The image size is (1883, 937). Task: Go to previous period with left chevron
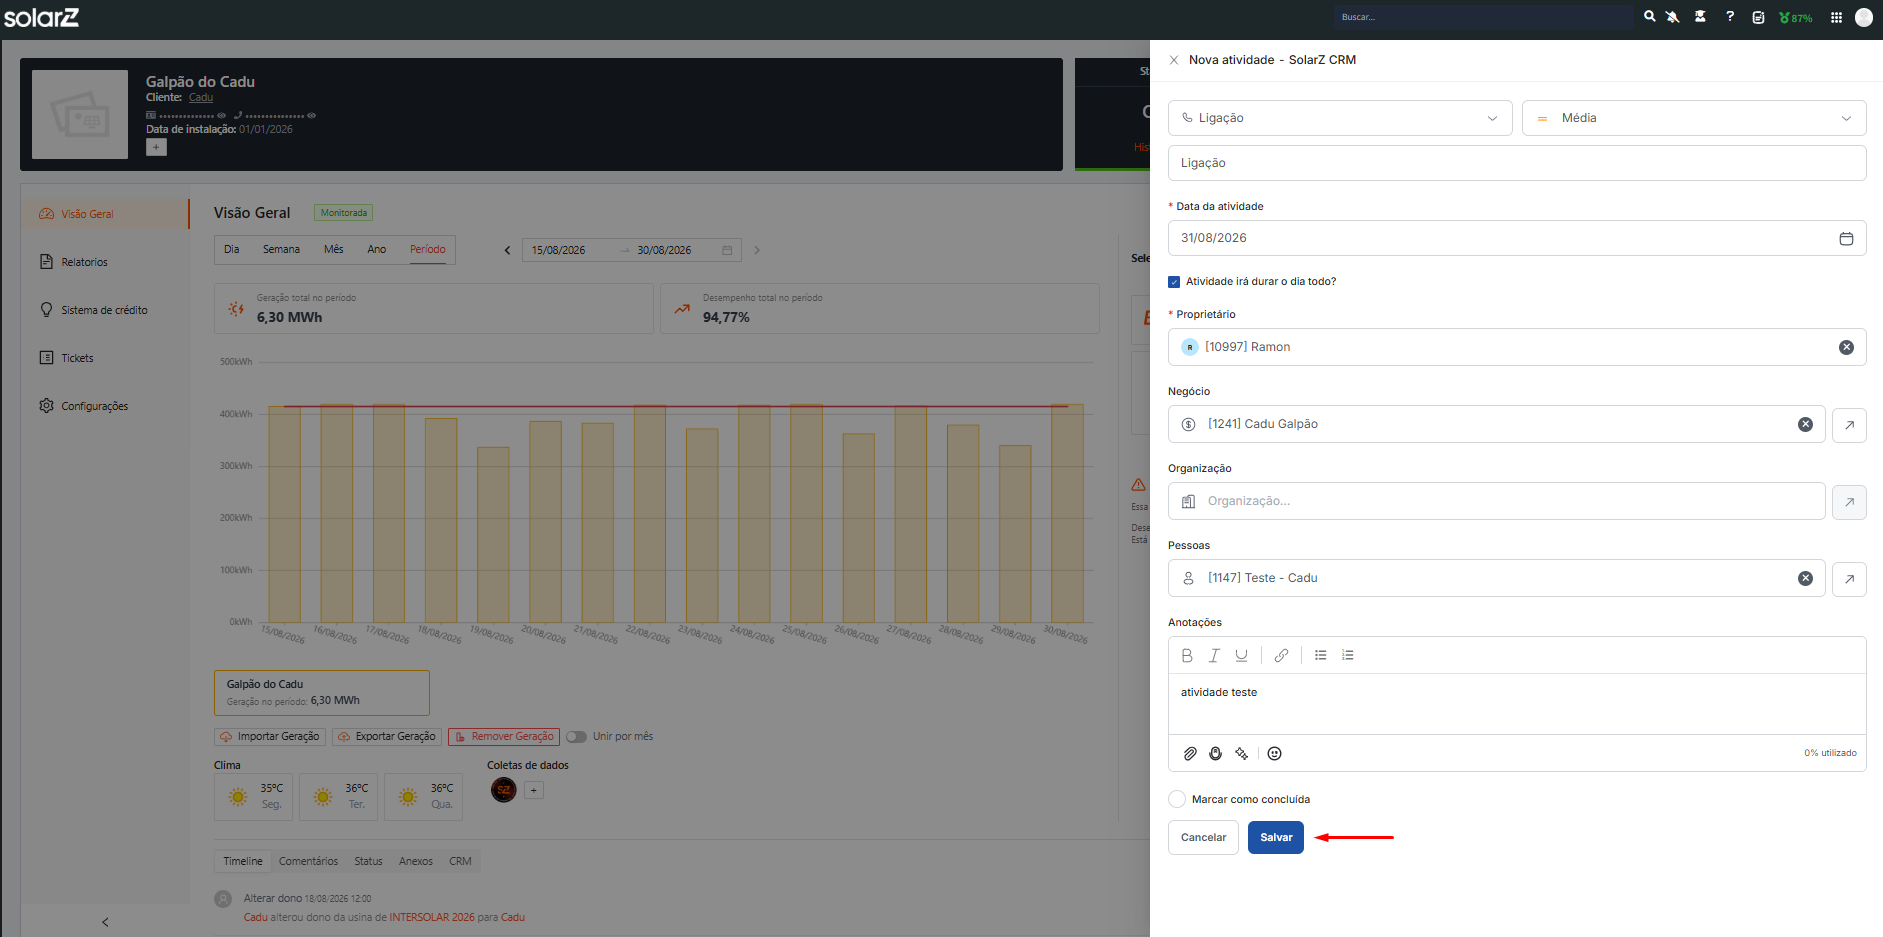[x=507, y=250]
